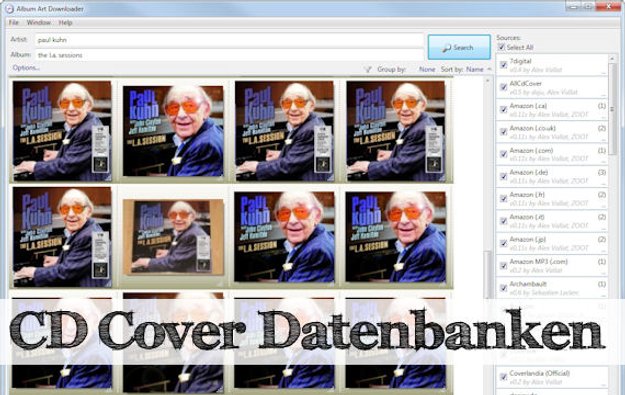
Task: Click the up arrow of the sources list scrollbar
Action: [613, 59]
